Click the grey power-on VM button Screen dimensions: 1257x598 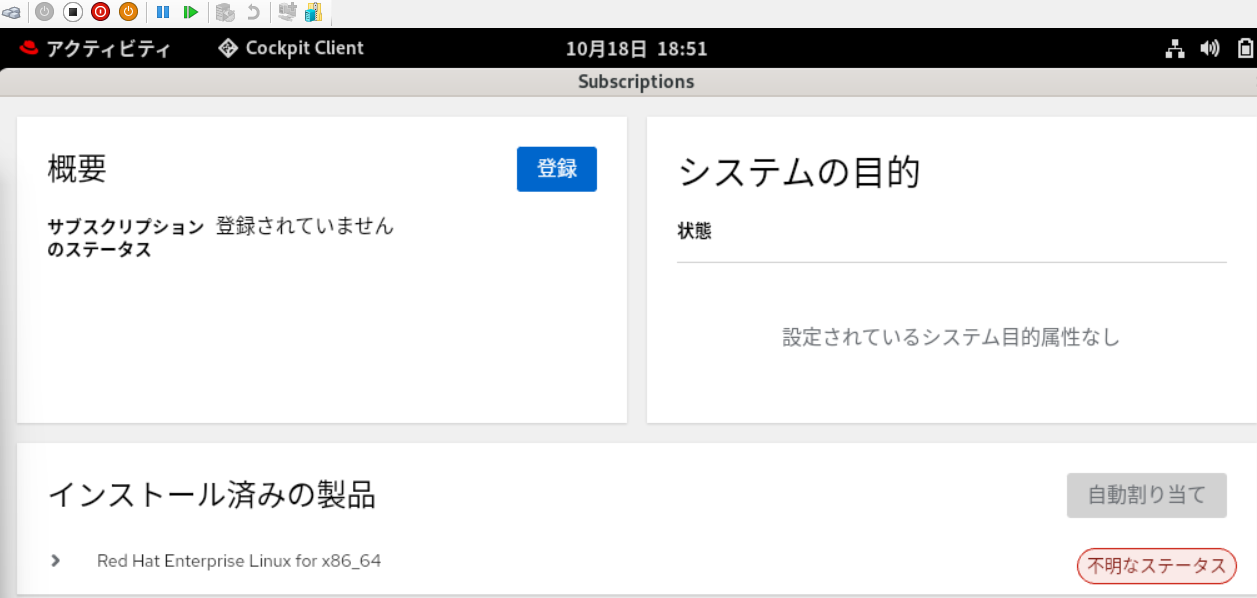coord(44,13)
